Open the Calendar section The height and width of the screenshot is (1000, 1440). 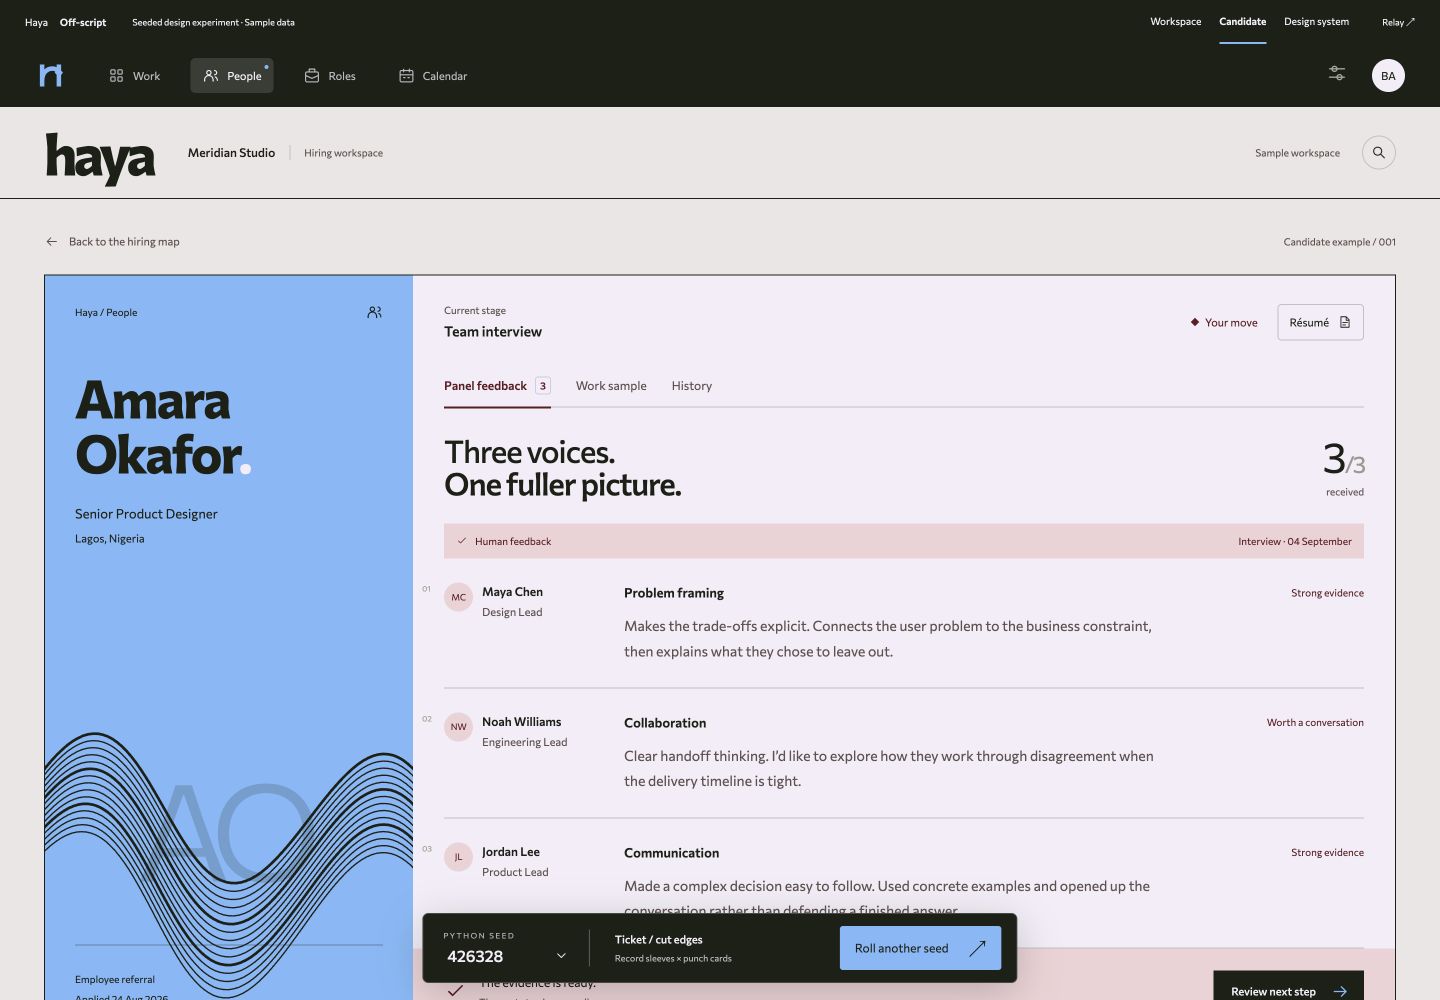coord(433,76)
